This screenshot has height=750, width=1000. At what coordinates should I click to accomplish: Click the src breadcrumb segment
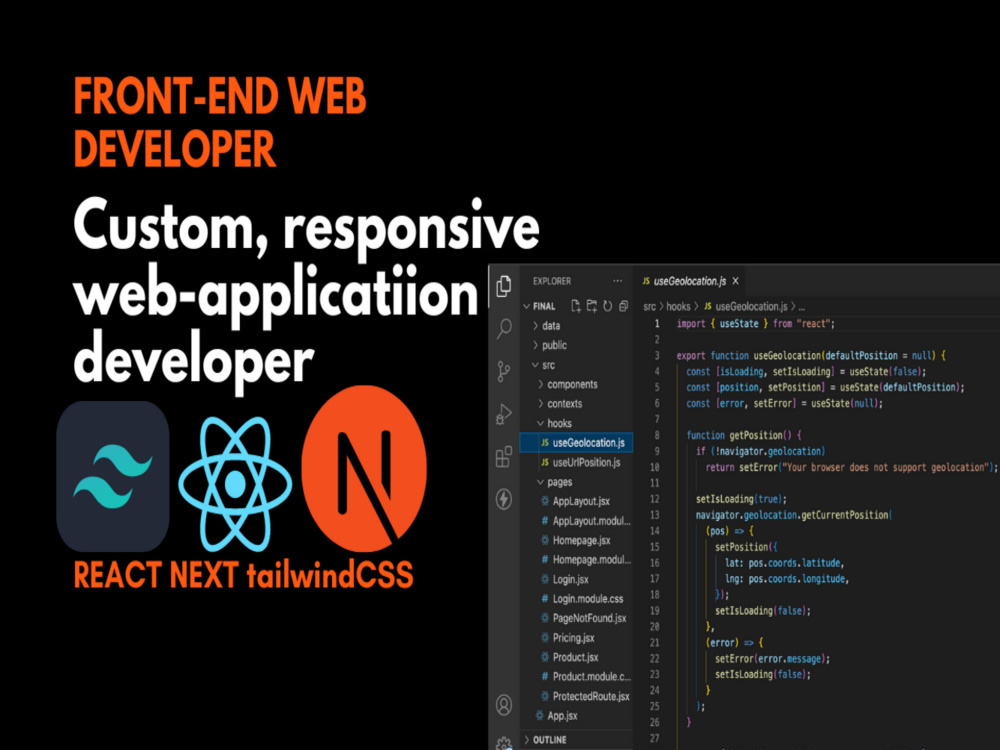649,307
